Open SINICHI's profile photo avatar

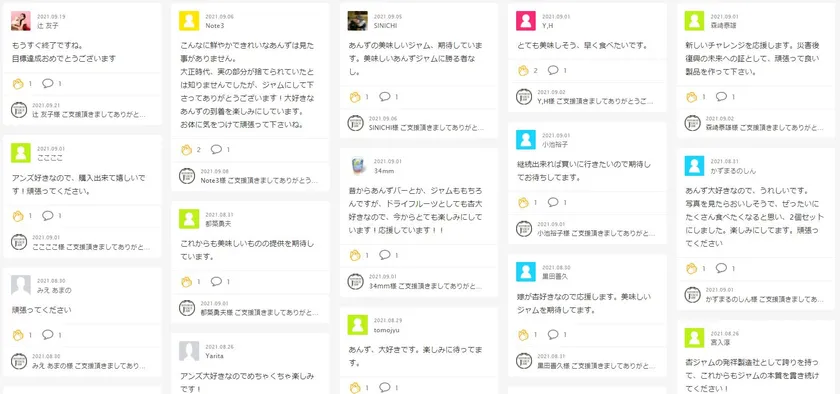[x=357, y=21]
